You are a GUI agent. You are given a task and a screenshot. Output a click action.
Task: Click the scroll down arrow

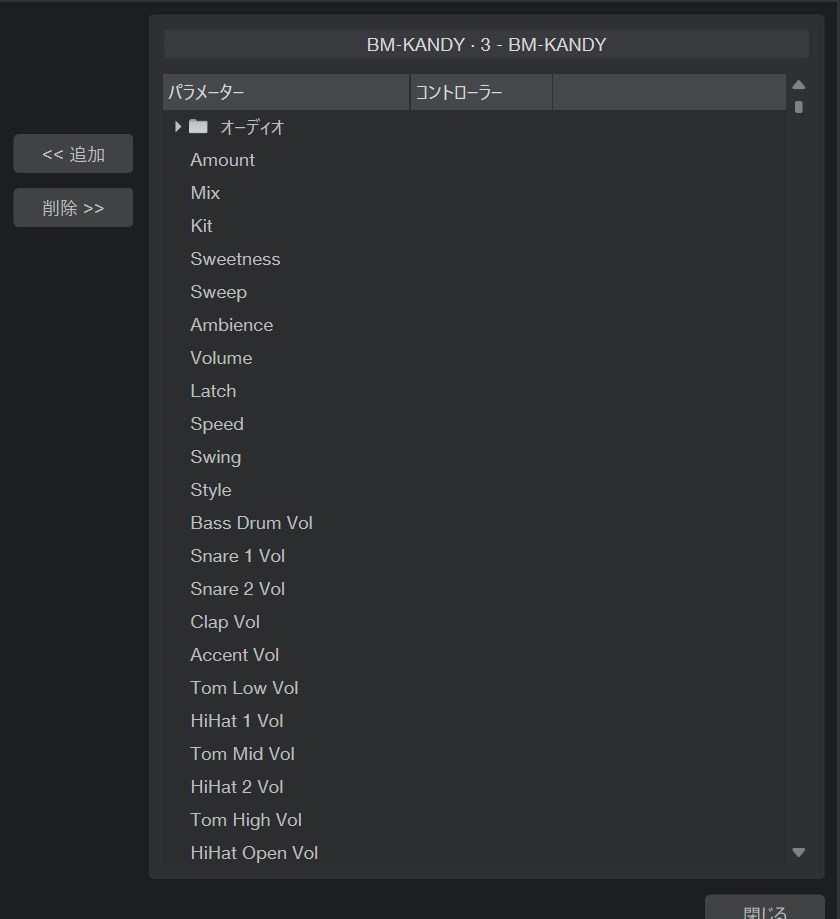click(798, 852)
